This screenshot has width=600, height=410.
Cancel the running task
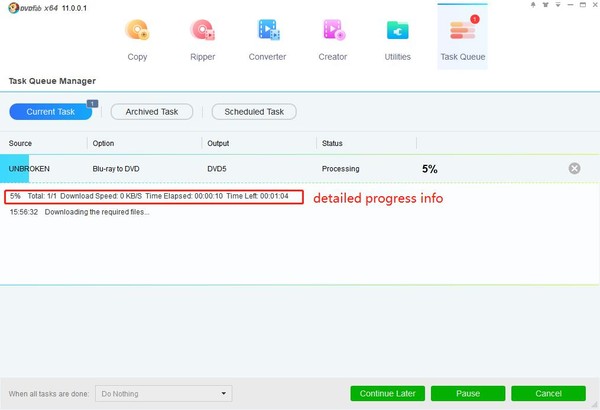click(x=548, y=394)
